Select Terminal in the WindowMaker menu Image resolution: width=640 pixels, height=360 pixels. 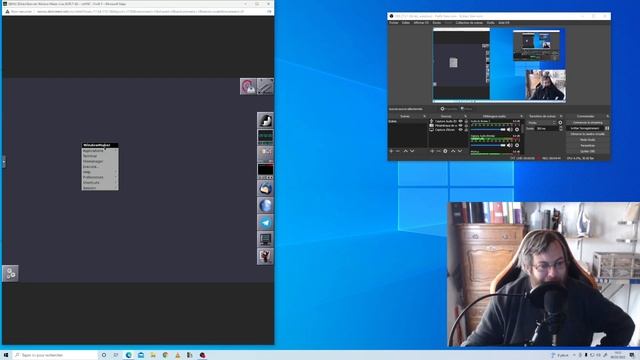tap(100, 156)
